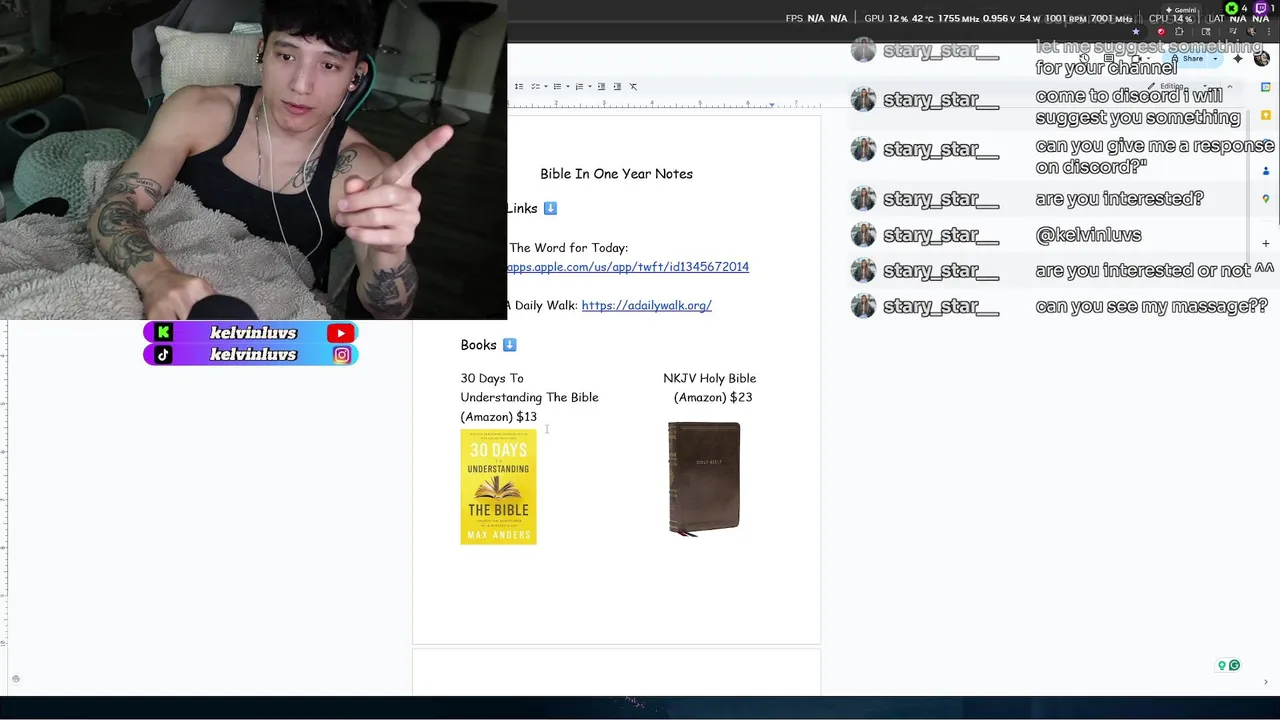This screenshot has height=720, width=1280.
Task: Click the plus icon to get add-ons
Action: click(x=1265, y=243)
